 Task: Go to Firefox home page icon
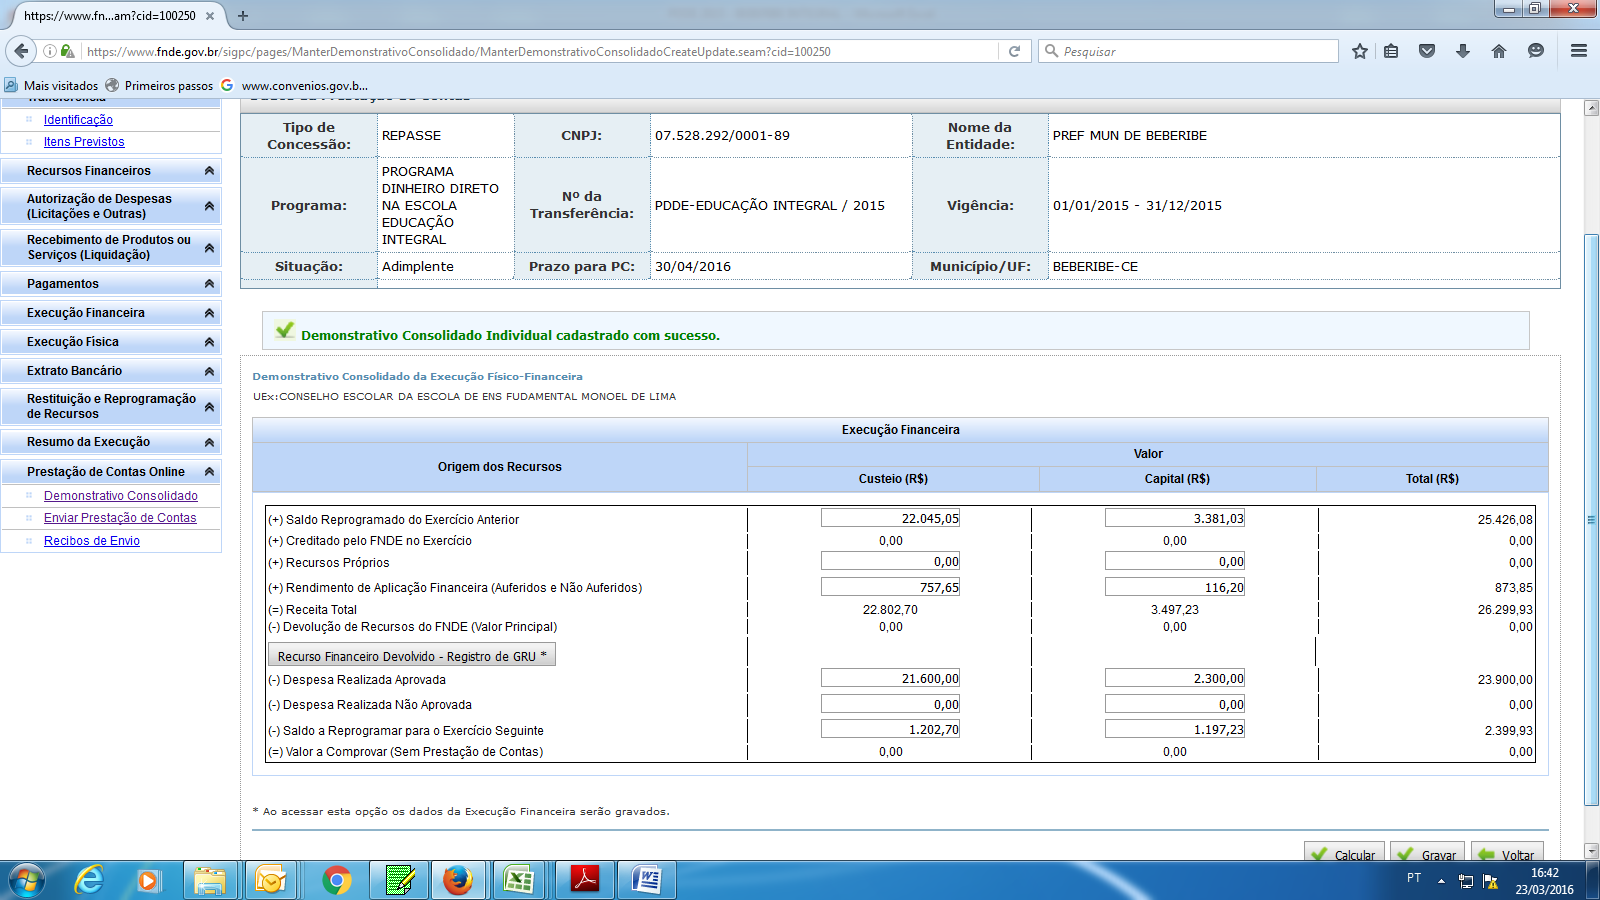pyautogui.click(x=1498, y=51)
